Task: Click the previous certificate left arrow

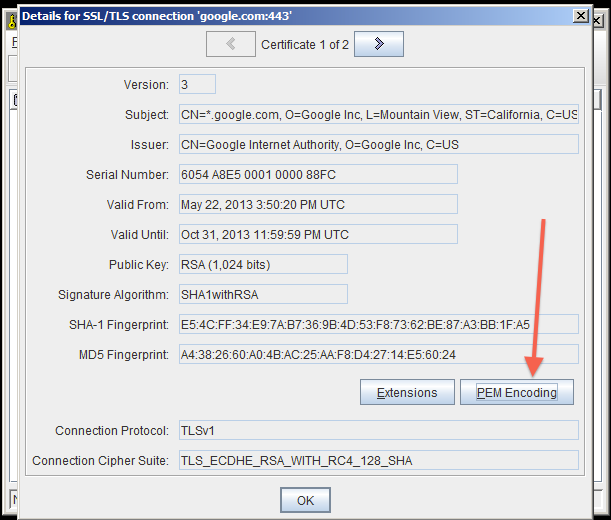Action: [231, 44]
